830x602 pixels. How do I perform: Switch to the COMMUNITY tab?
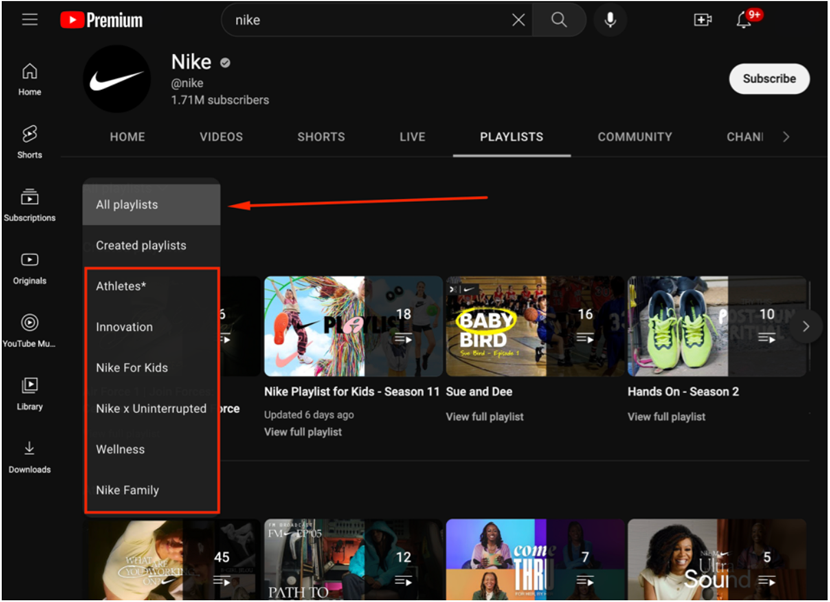[x=635, y=137]
